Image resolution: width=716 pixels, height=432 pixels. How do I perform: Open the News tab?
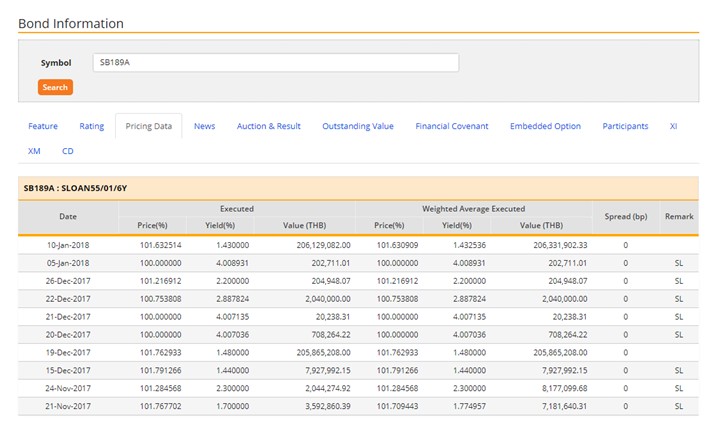204,126
